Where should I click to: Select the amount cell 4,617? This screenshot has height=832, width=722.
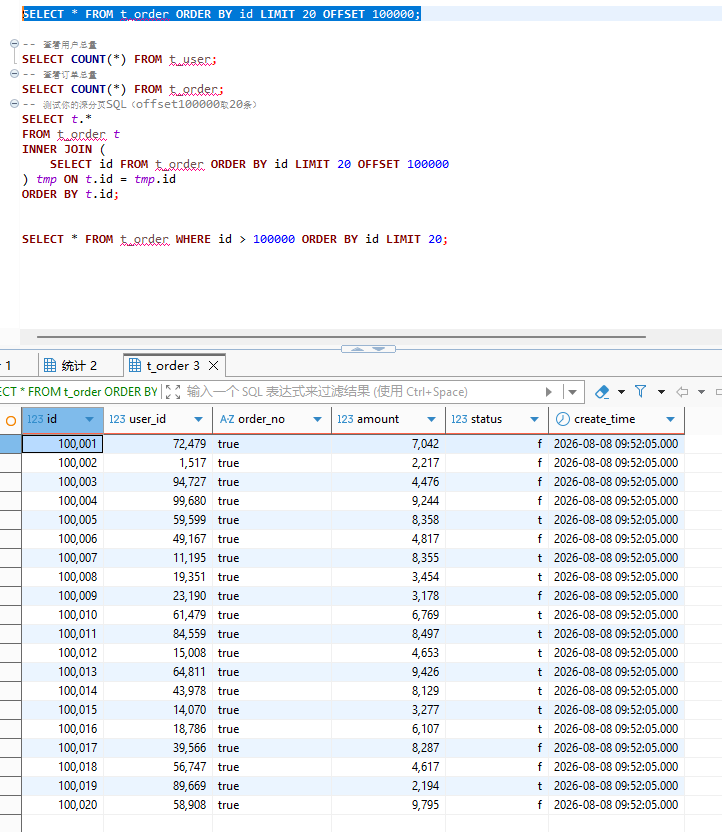pyautogui.click(x=388, y=767)
